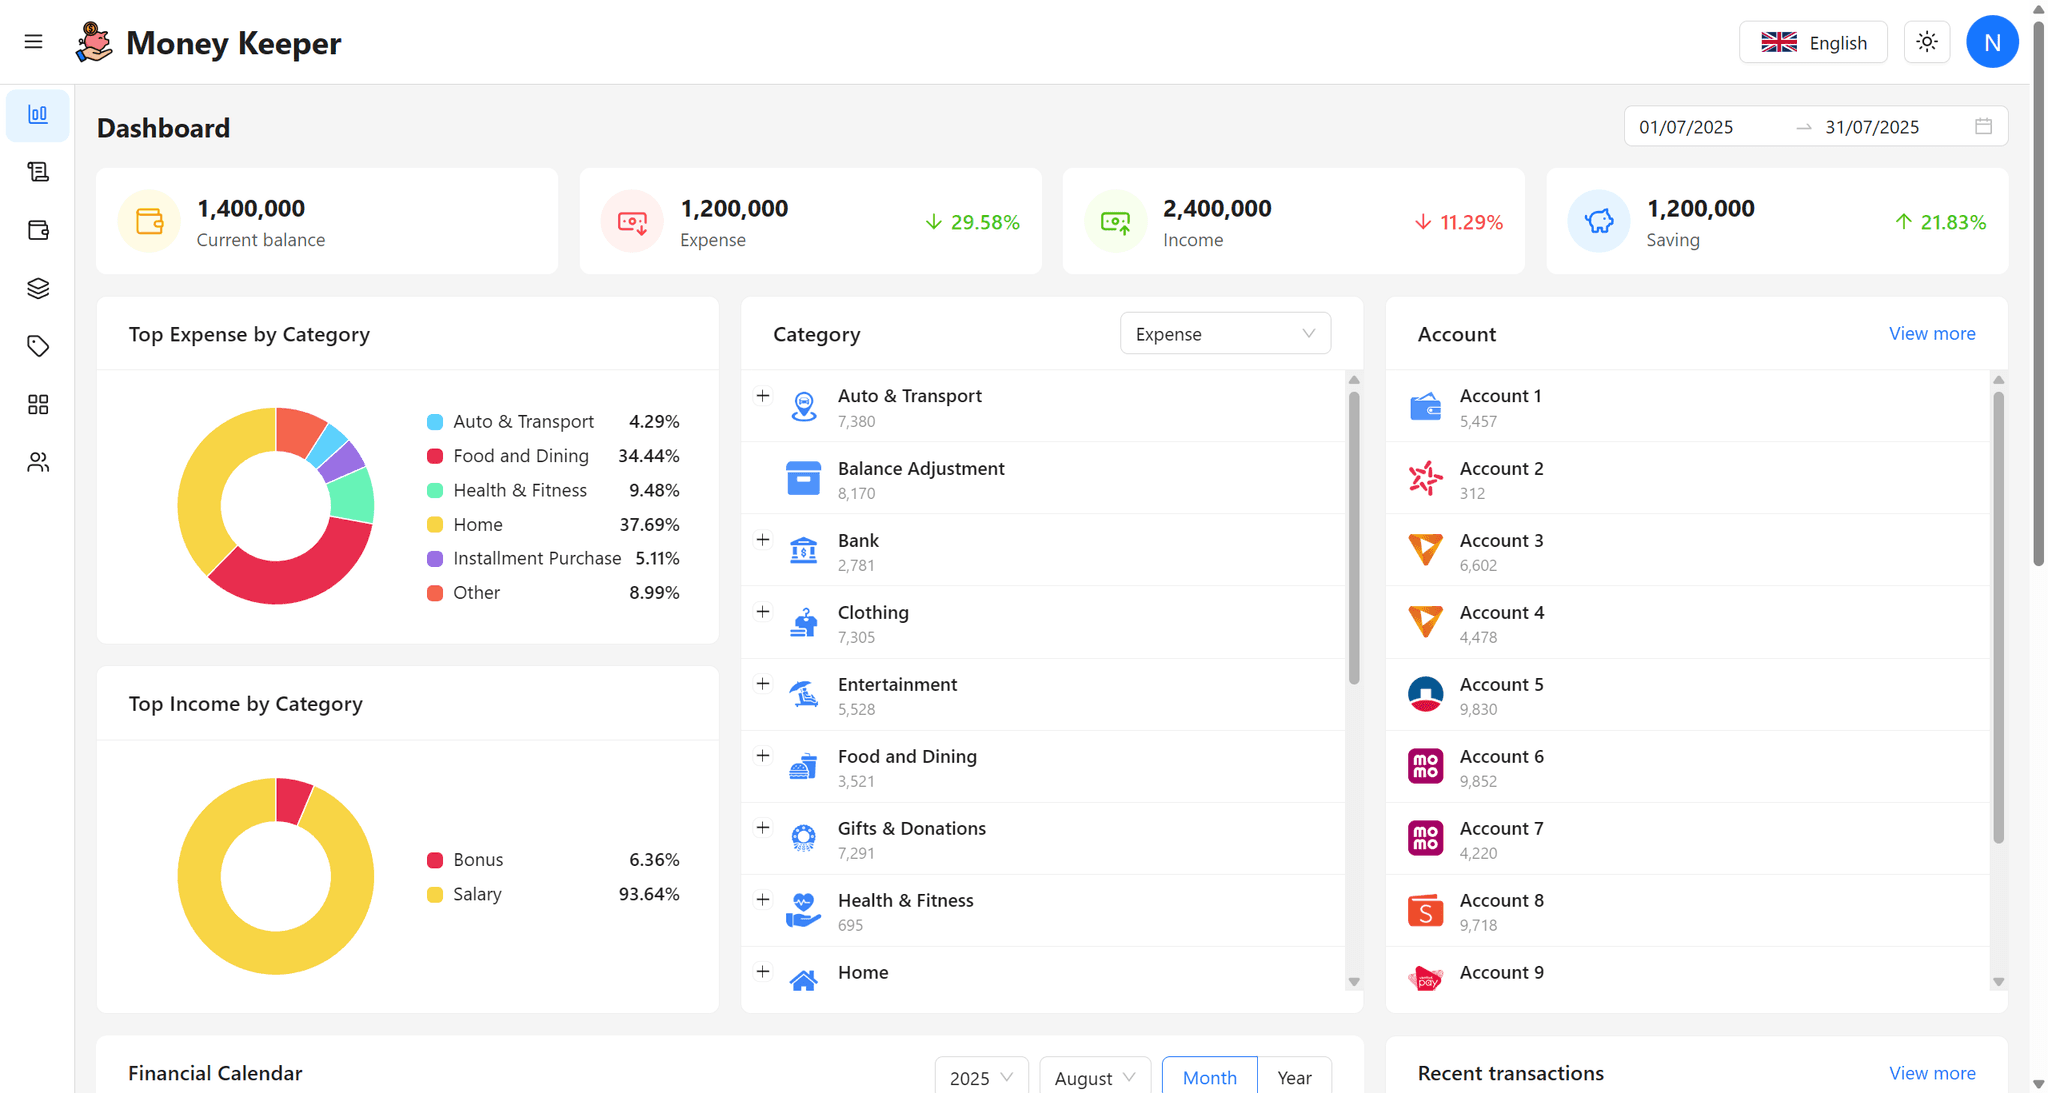This screenshot has height=1093, width=2048.
Task: Open the hamburger menu icon
Action: click(x=33, y=42)
